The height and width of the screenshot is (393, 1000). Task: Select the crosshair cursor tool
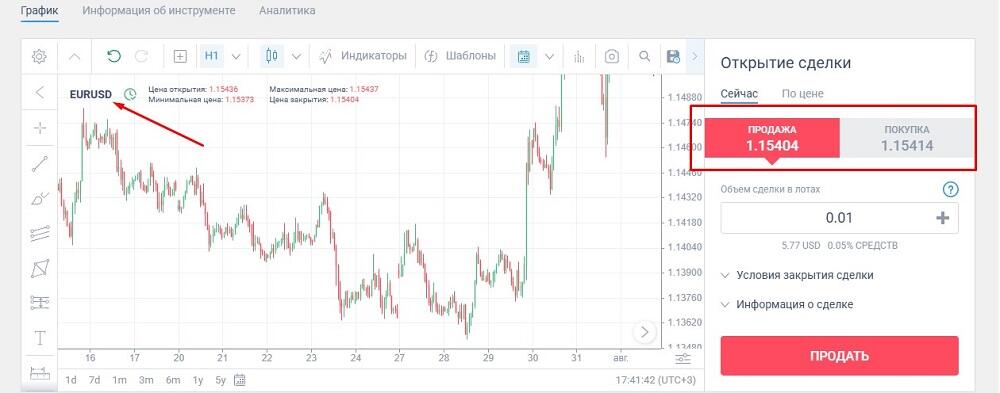[x=40, y=128]
